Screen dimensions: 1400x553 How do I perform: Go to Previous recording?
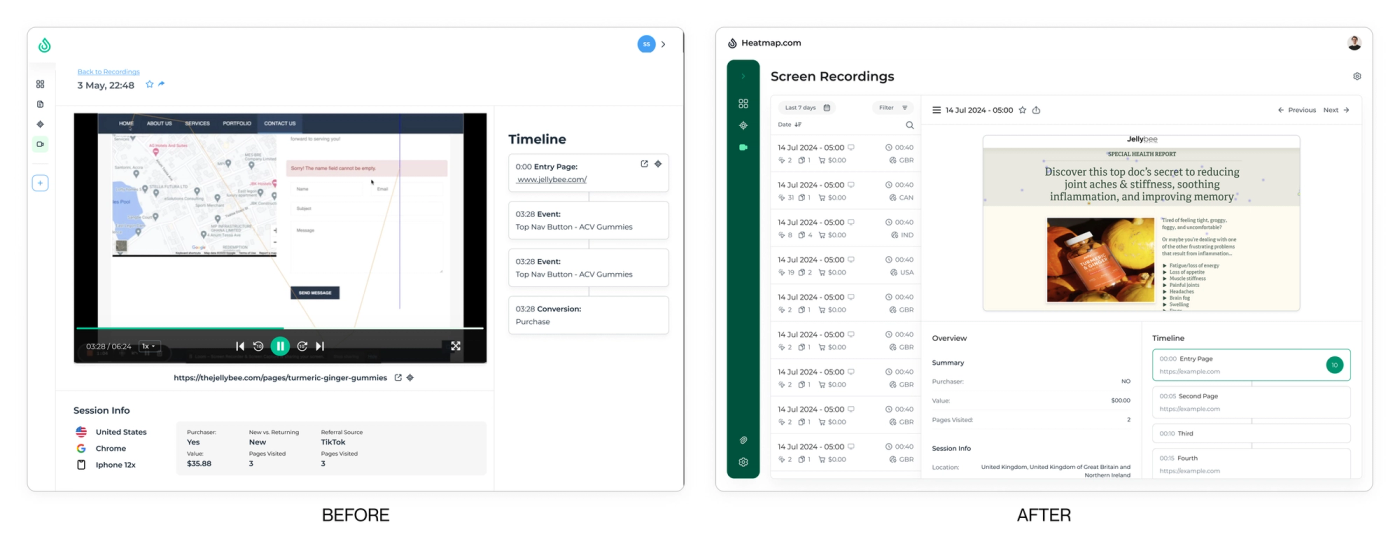point(1297,110)
